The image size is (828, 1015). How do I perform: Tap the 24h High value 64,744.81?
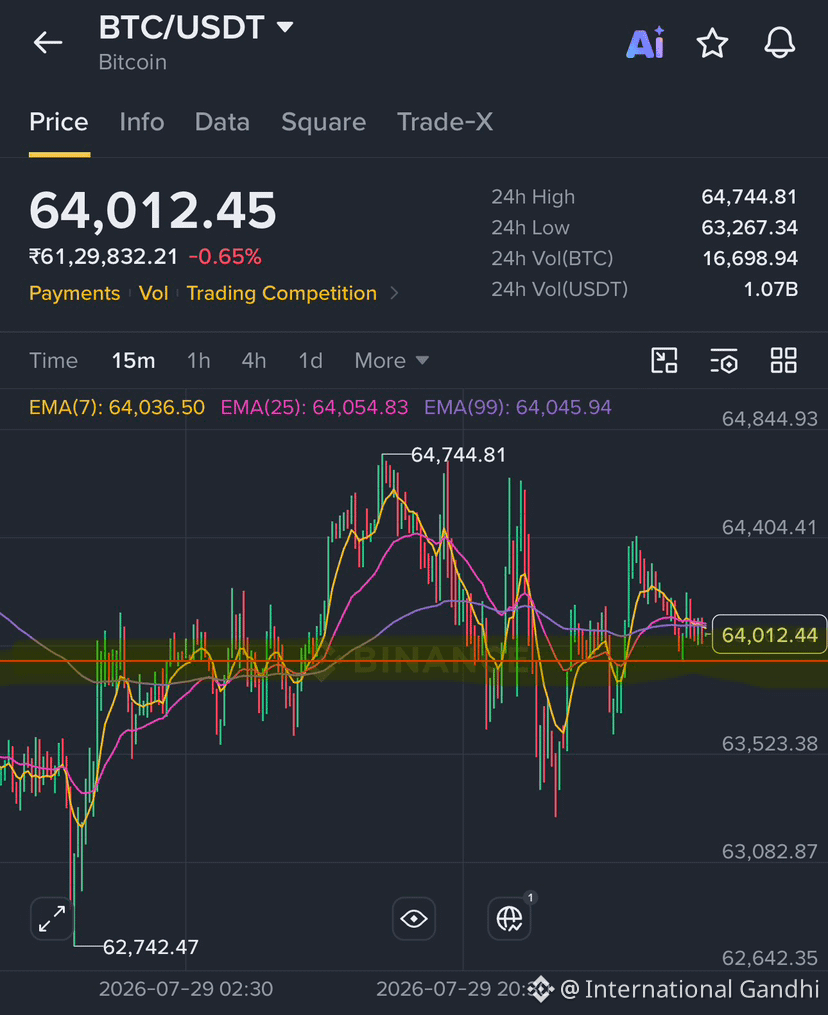click(x=749, y=197)
